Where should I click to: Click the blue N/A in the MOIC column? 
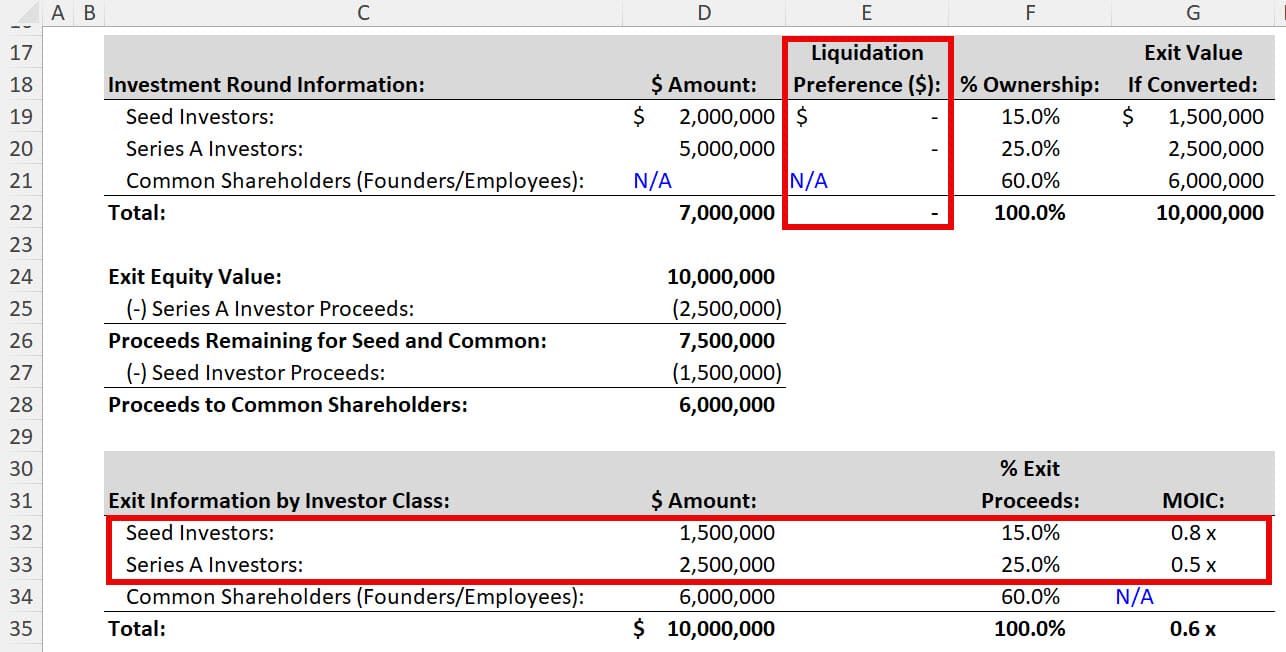click(x=1134, y=597)
